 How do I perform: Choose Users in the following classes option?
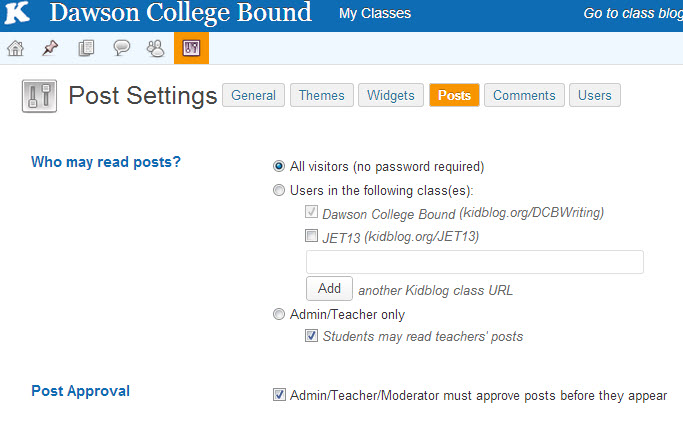pos(279,190)
